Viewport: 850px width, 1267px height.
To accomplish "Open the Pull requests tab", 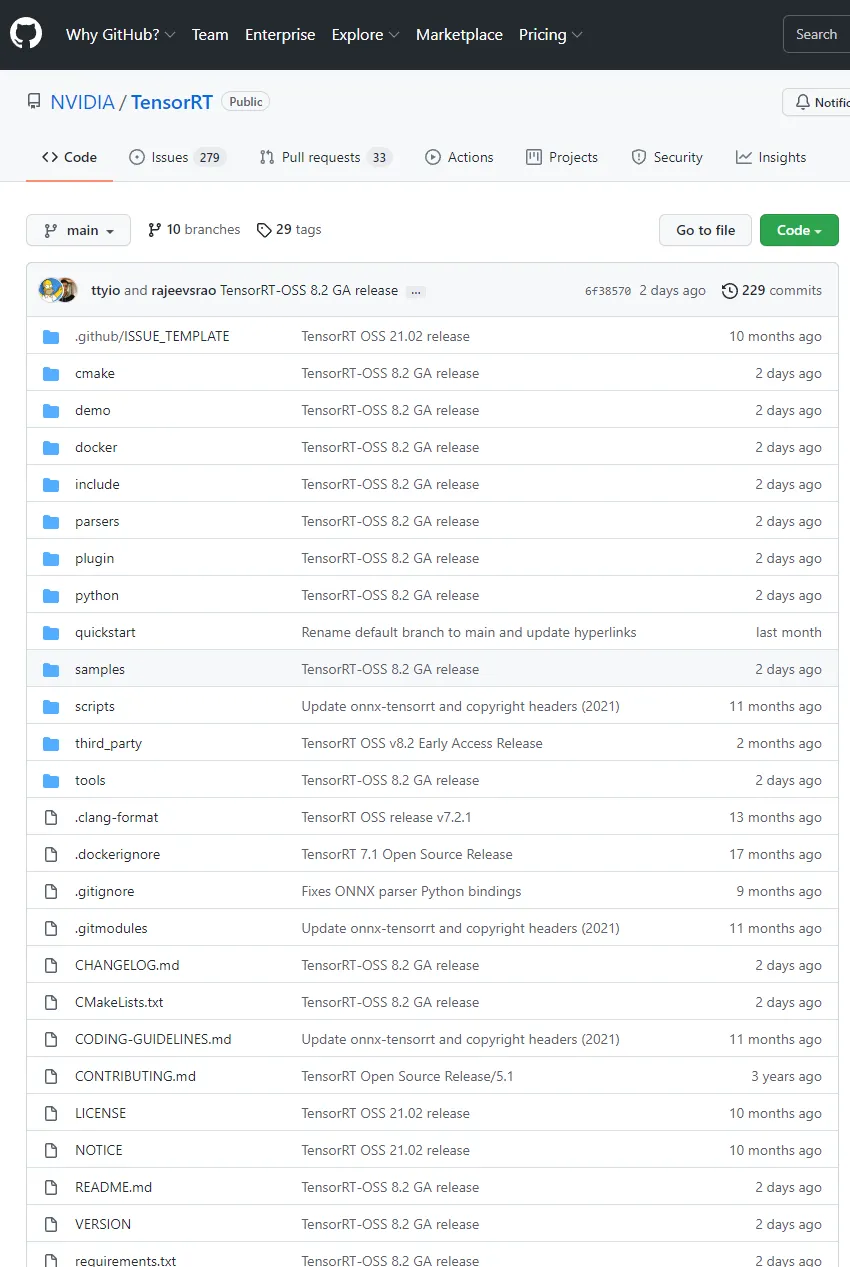I will pos(326,157).
